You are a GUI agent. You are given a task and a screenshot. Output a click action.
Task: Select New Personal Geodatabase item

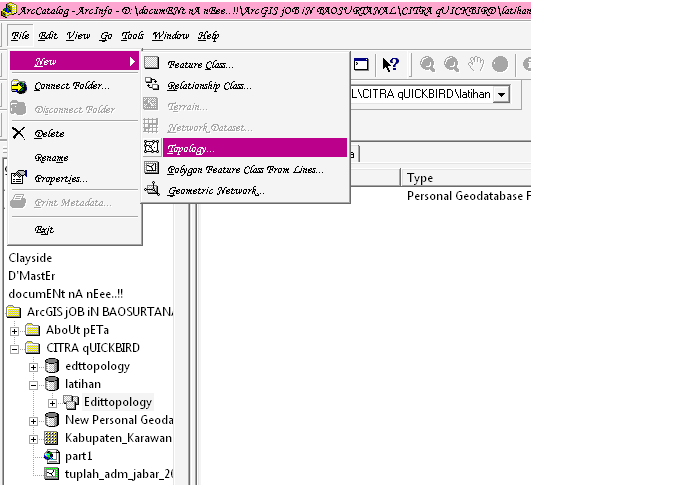pyautogui.click(x=119, y=420)
